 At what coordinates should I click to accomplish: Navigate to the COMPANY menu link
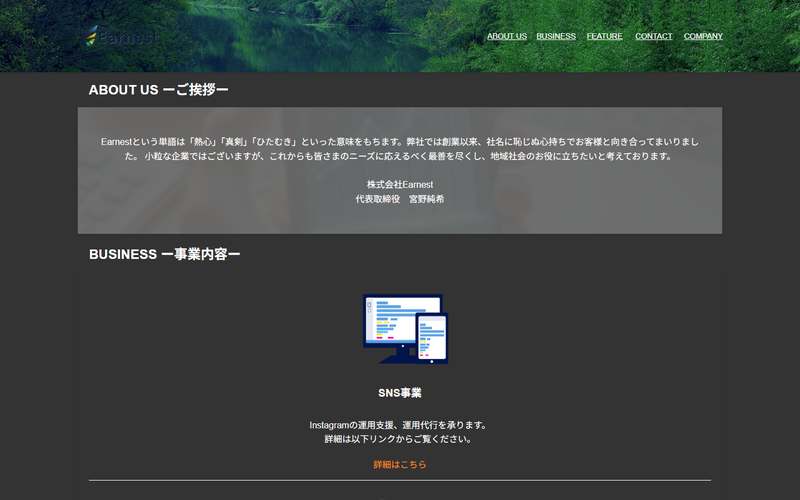(x=703, y=36)
